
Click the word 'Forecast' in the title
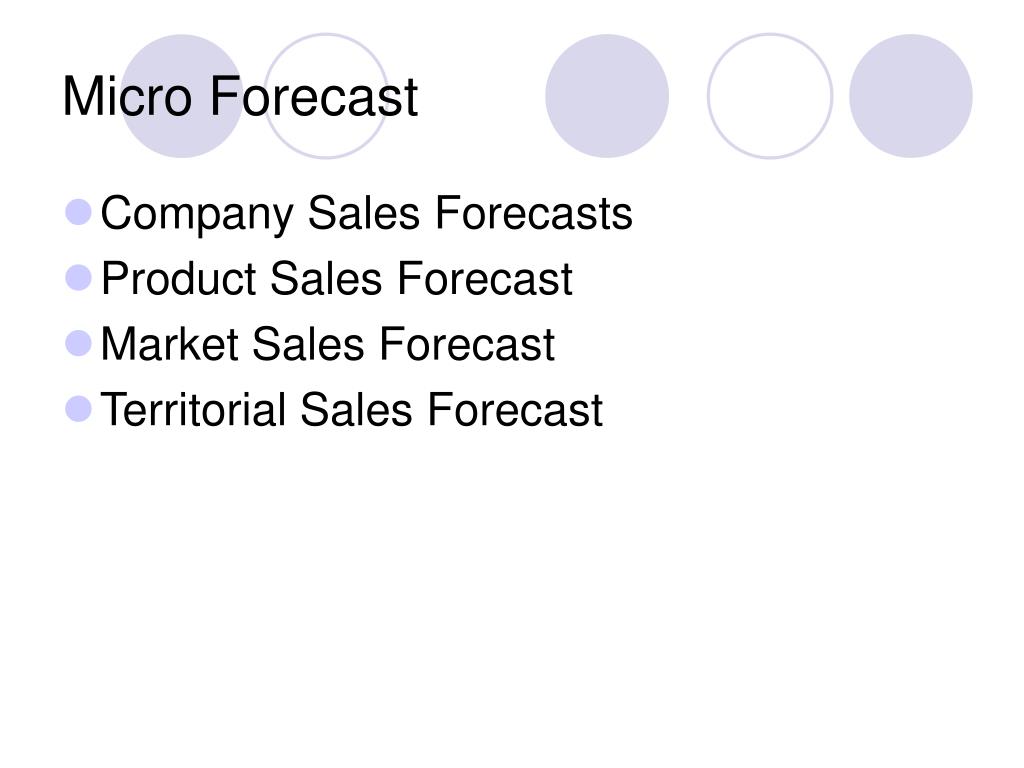pyautogui.click(x=313, y=97)
